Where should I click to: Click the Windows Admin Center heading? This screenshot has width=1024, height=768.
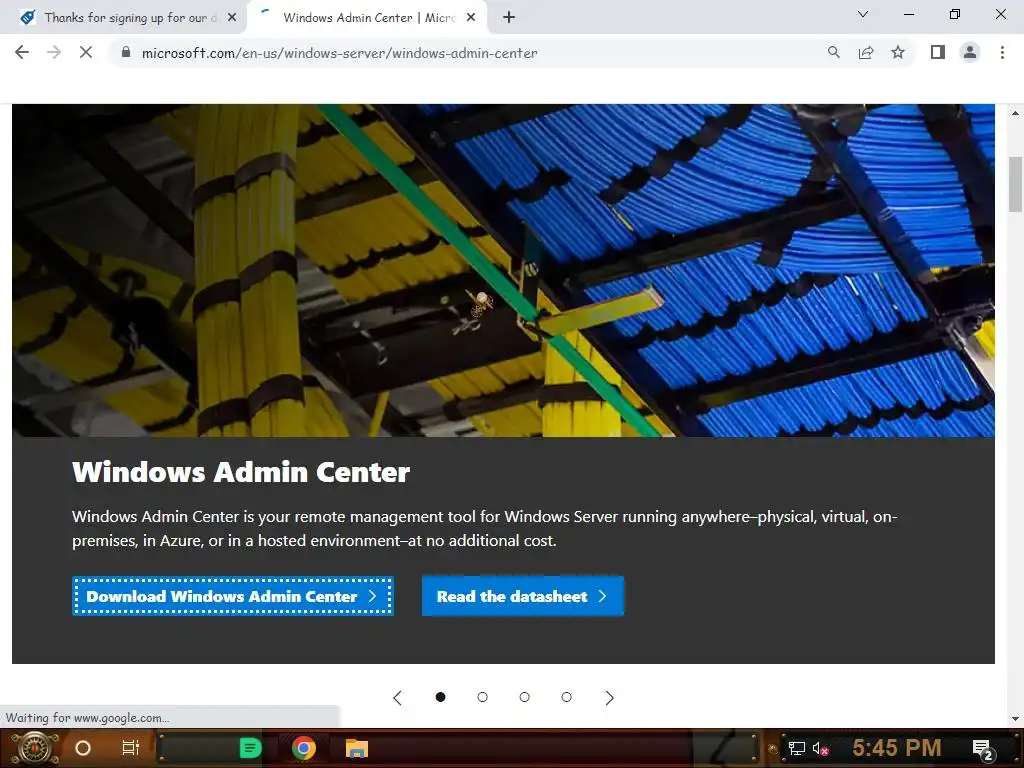coord(241,472)
